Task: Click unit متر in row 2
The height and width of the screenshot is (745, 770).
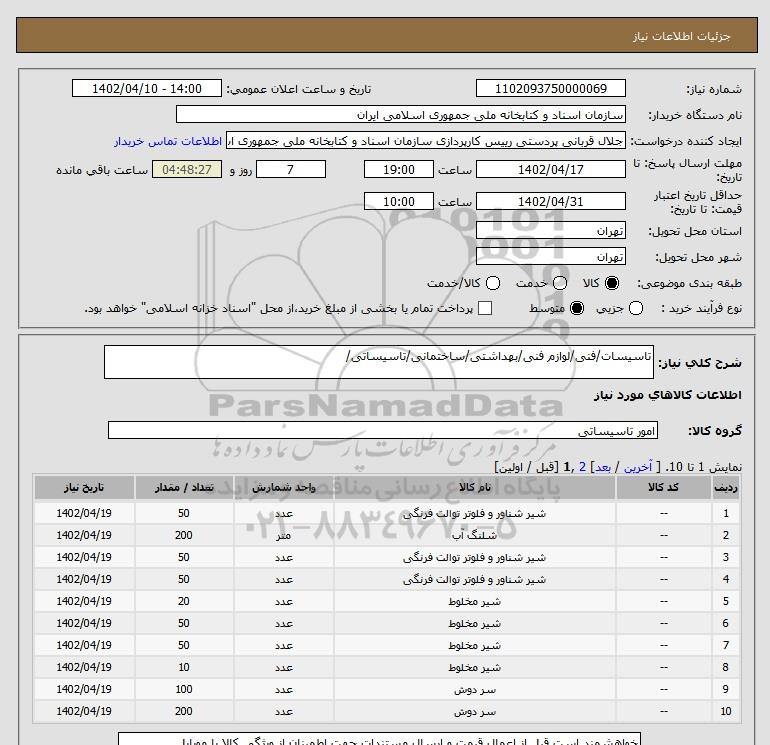Action: (x=284, y=536)
